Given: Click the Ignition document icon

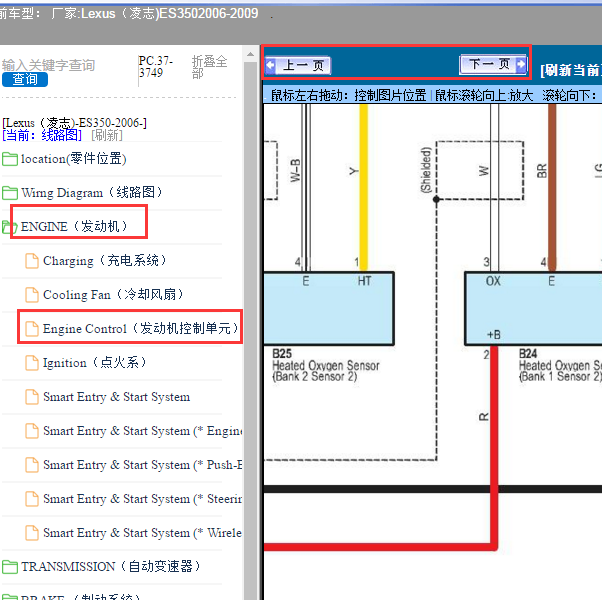Looking at the screenshot, I should pos(32,363).
